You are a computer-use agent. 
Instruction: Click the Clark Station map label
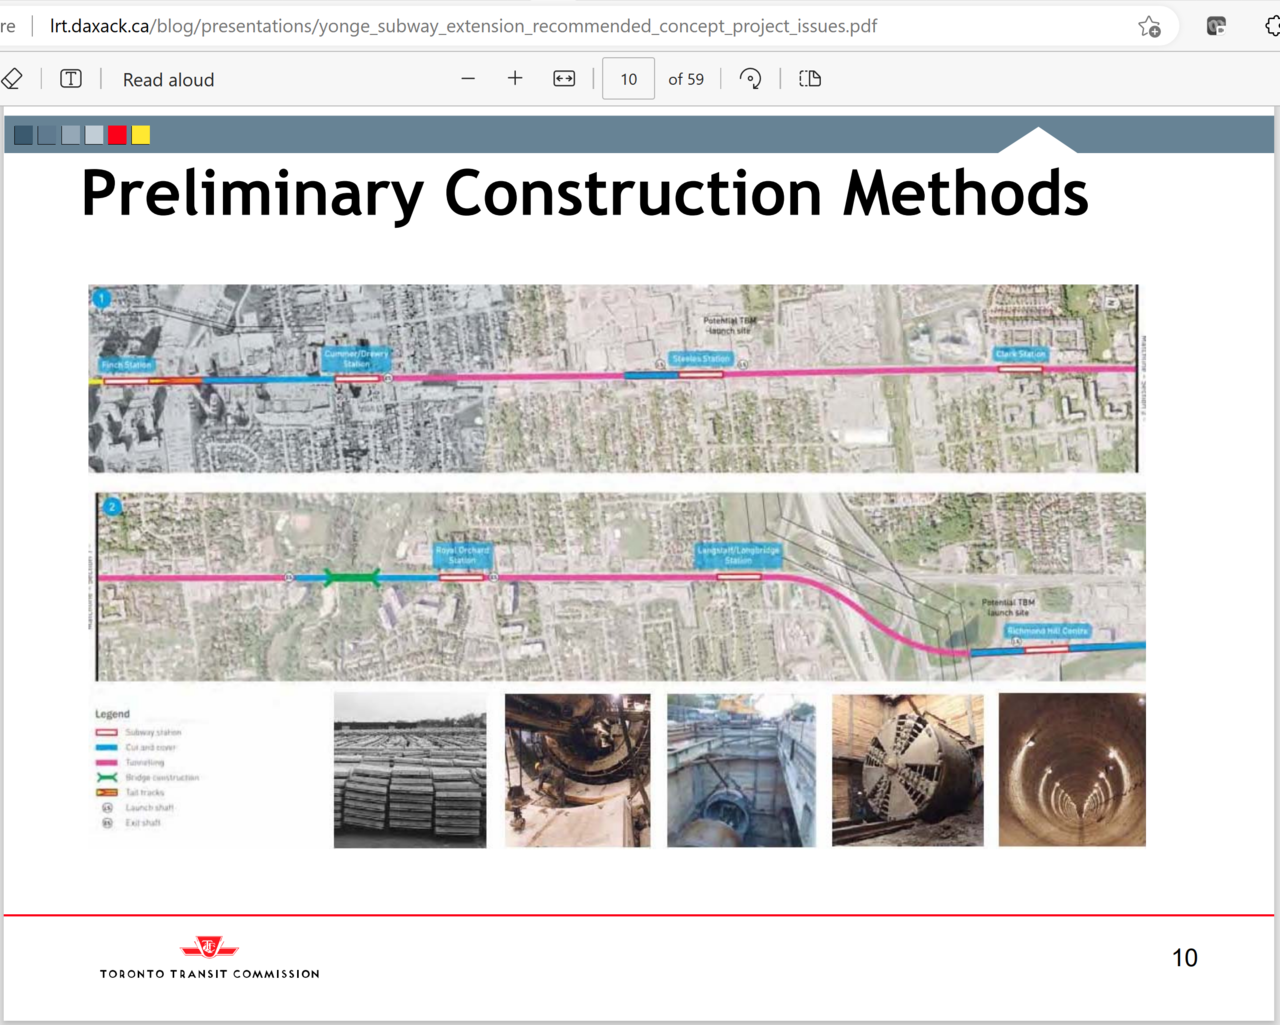[1020, 354]
